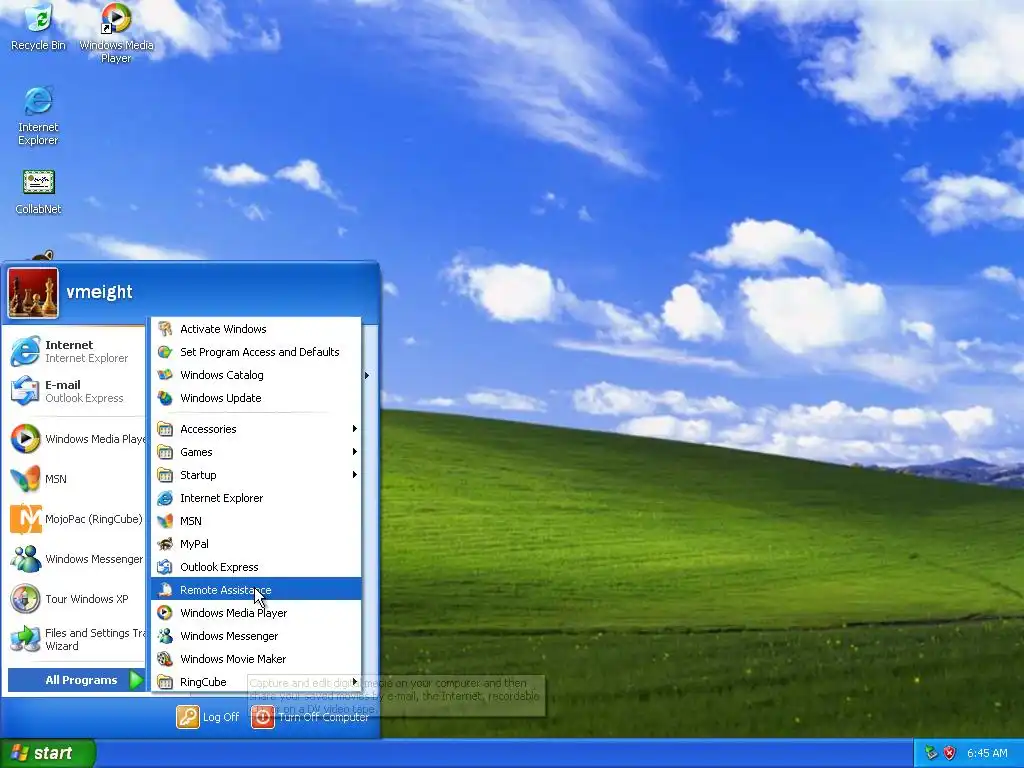Viewport: 1024px width, 768px height.
Task: Open Outlook Express in All Programs list
Action: pyautogui.click(x=256, y=567)
